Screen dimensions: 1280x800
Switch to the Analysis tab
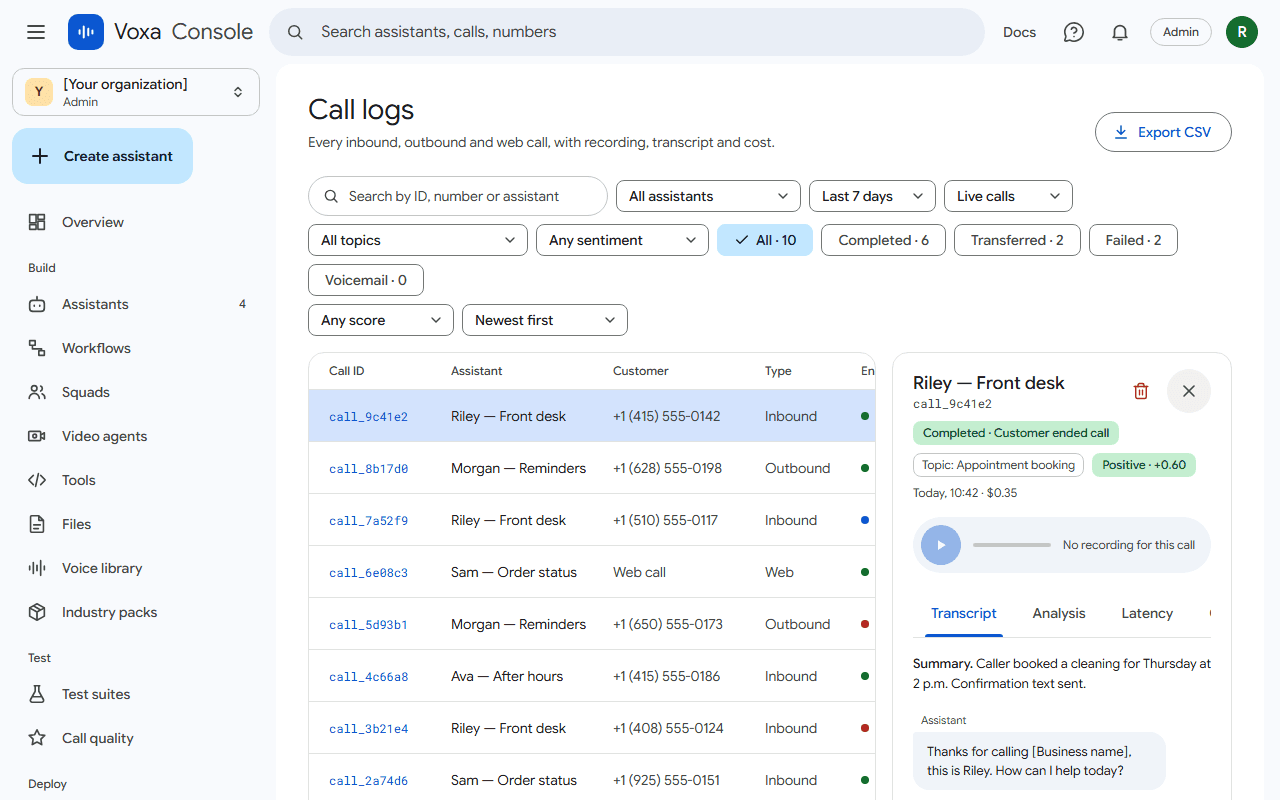(1059, 614)
